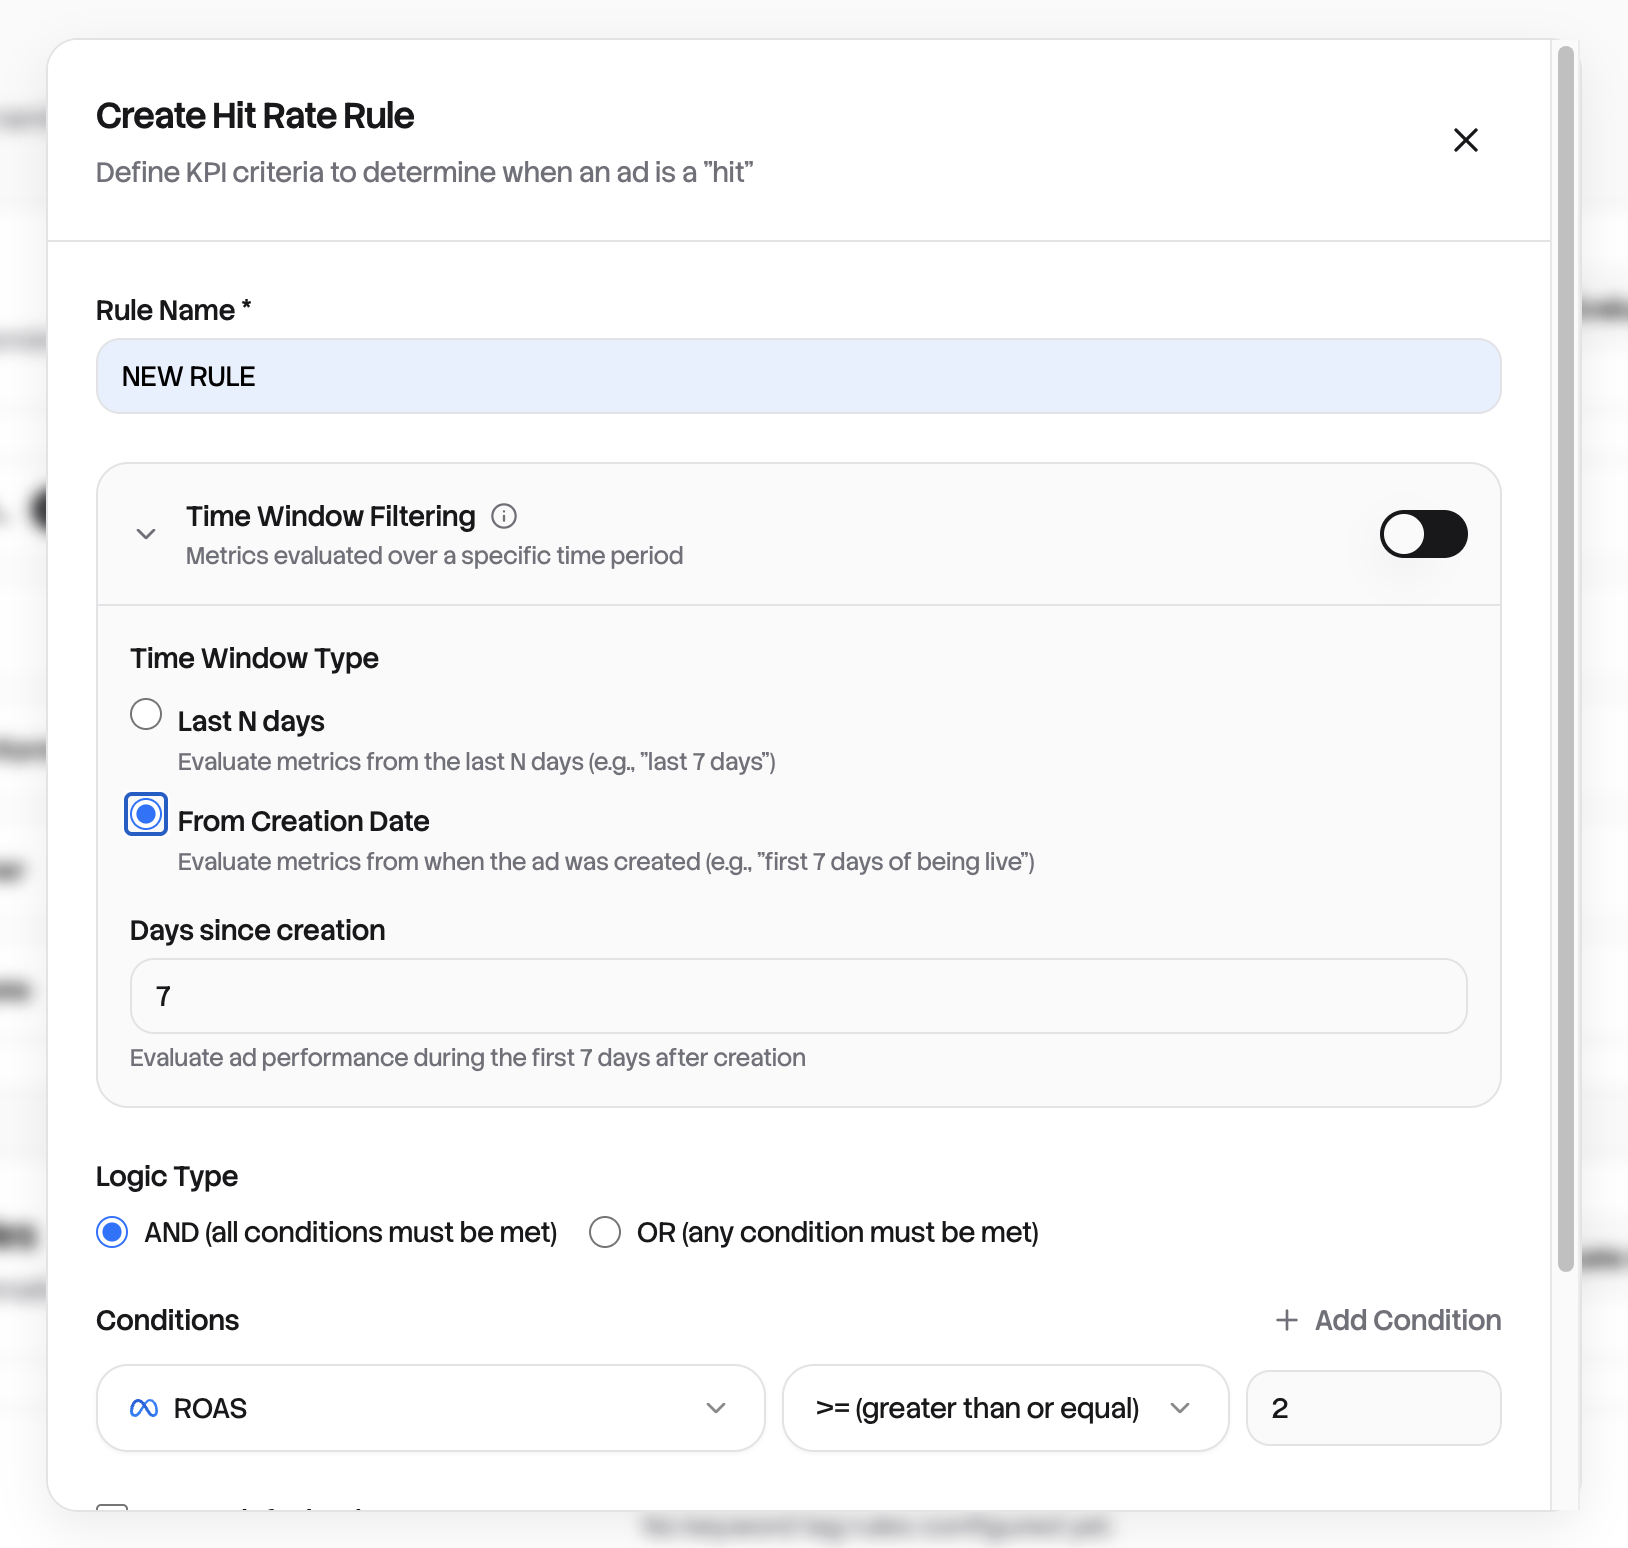Toggle the Time Window Filtering switch
The height and width of the screenshot is (1548, 1628).
(x=1422, y=534)
